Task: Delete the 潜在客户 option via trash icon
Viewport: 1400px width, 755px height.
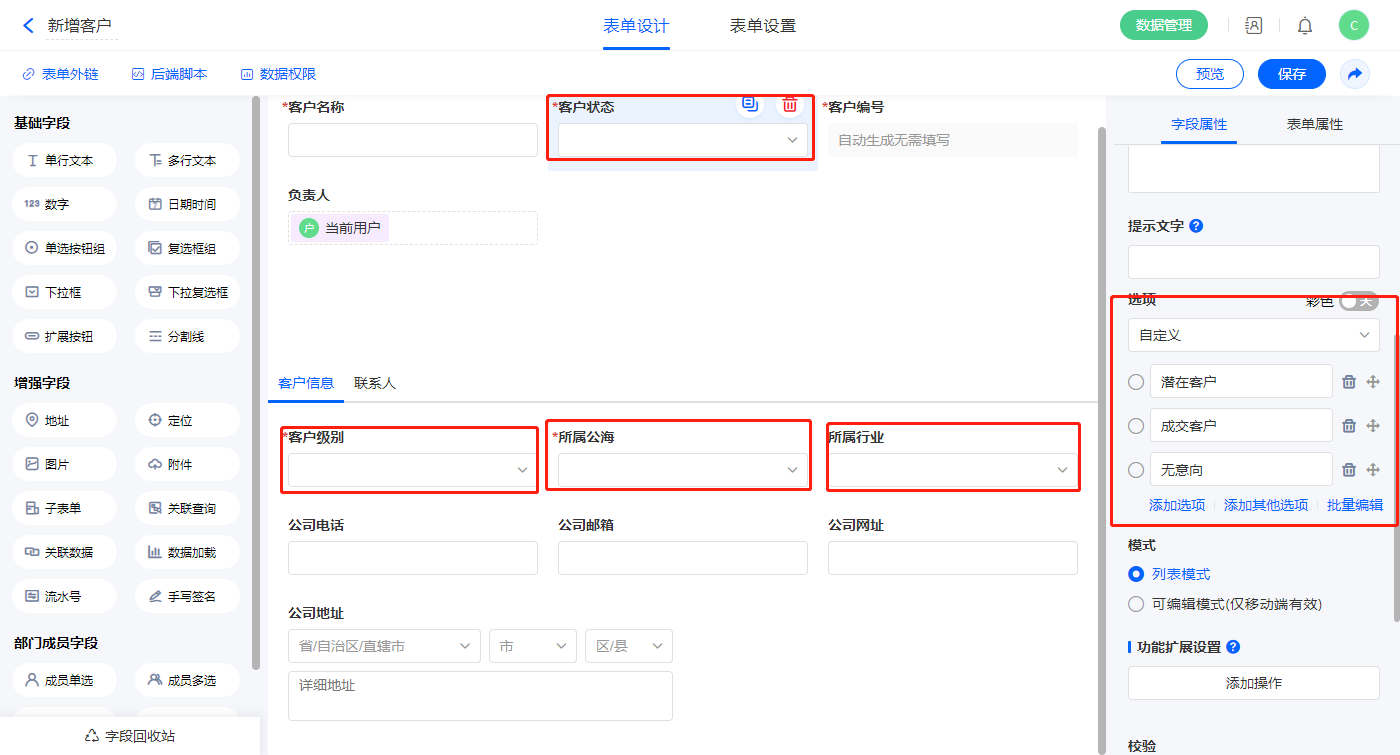Action: pyautogui.click(x=1349, y=382)
